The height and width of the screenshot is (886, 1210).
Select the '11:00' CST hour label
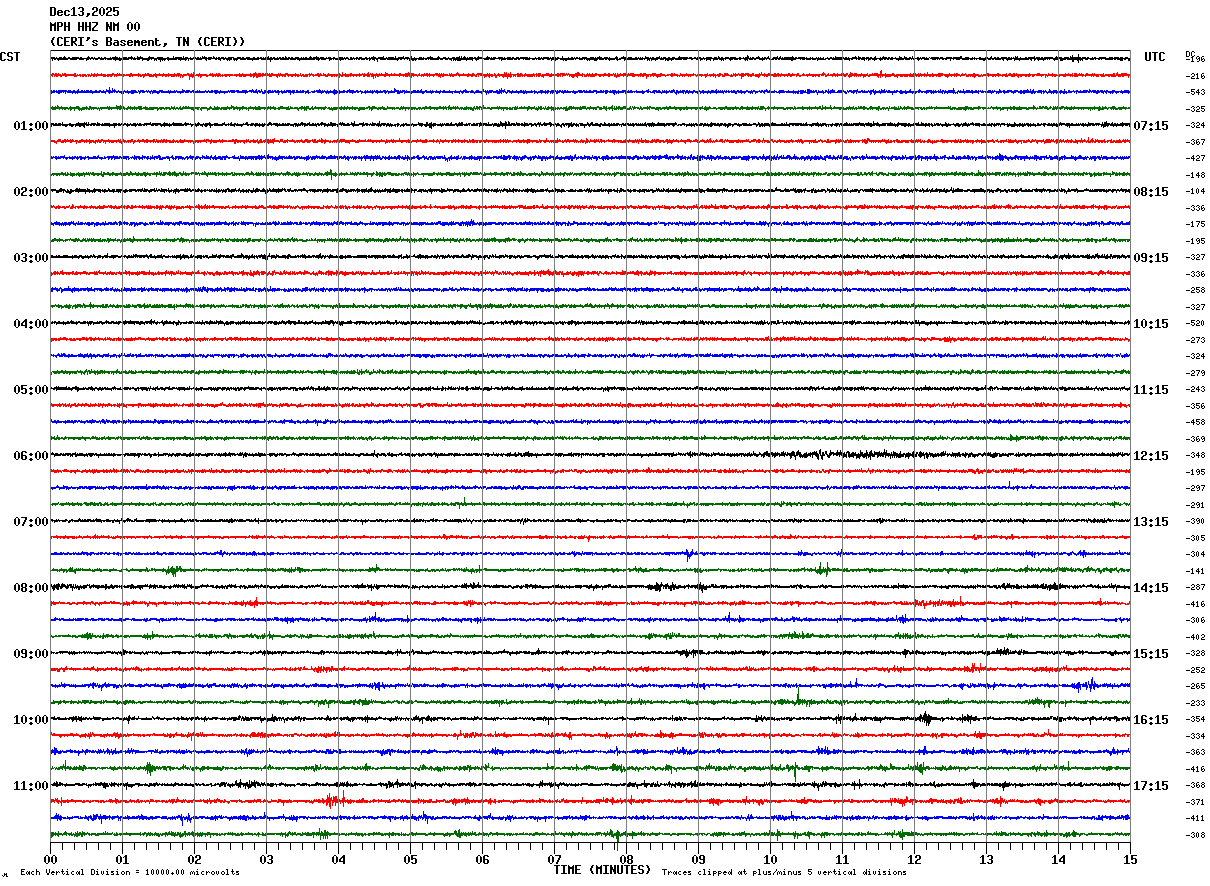[x=31, y=786]
